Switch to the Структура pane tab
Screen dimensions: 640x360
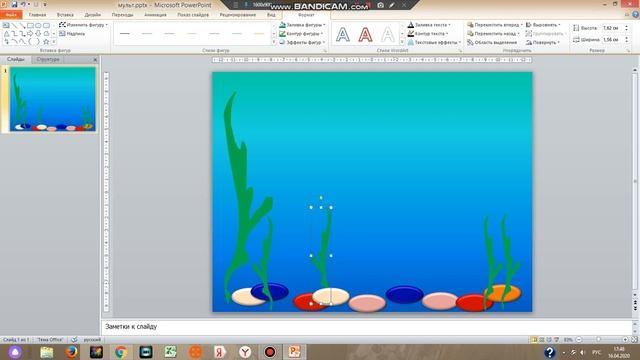(x=48, y=59)
